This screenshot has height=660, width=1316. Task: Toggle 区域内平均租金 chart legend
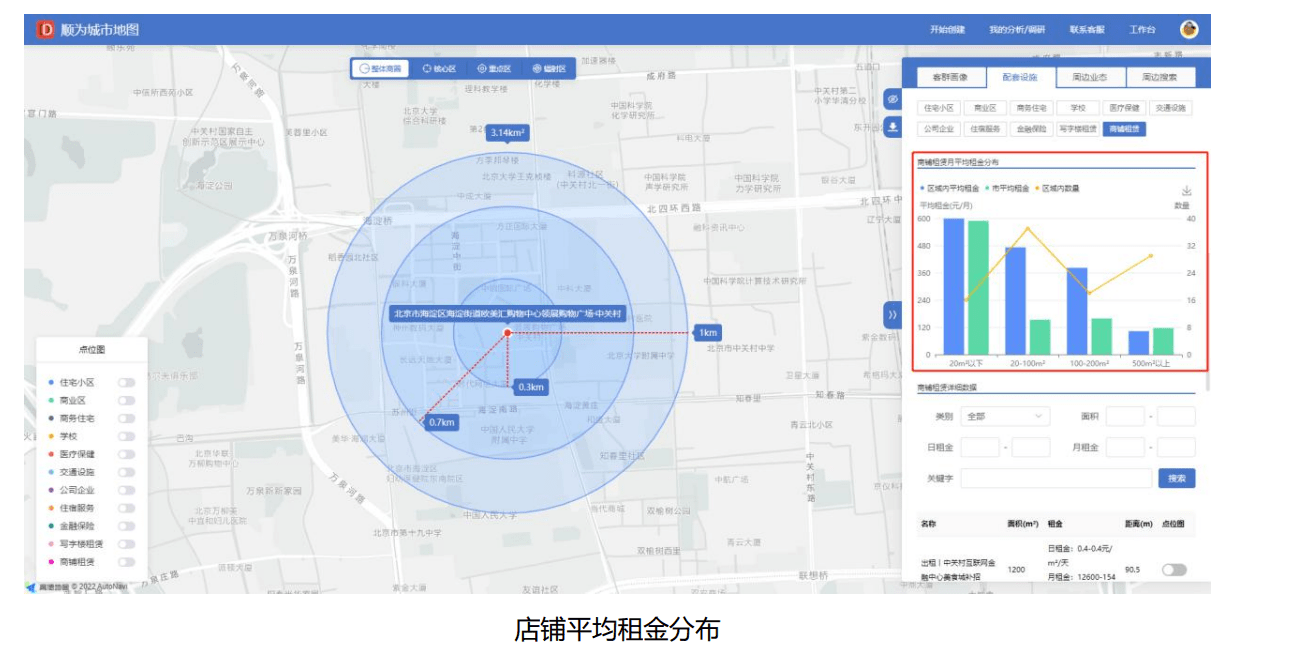pyautogui.click(x=950, y=188)
